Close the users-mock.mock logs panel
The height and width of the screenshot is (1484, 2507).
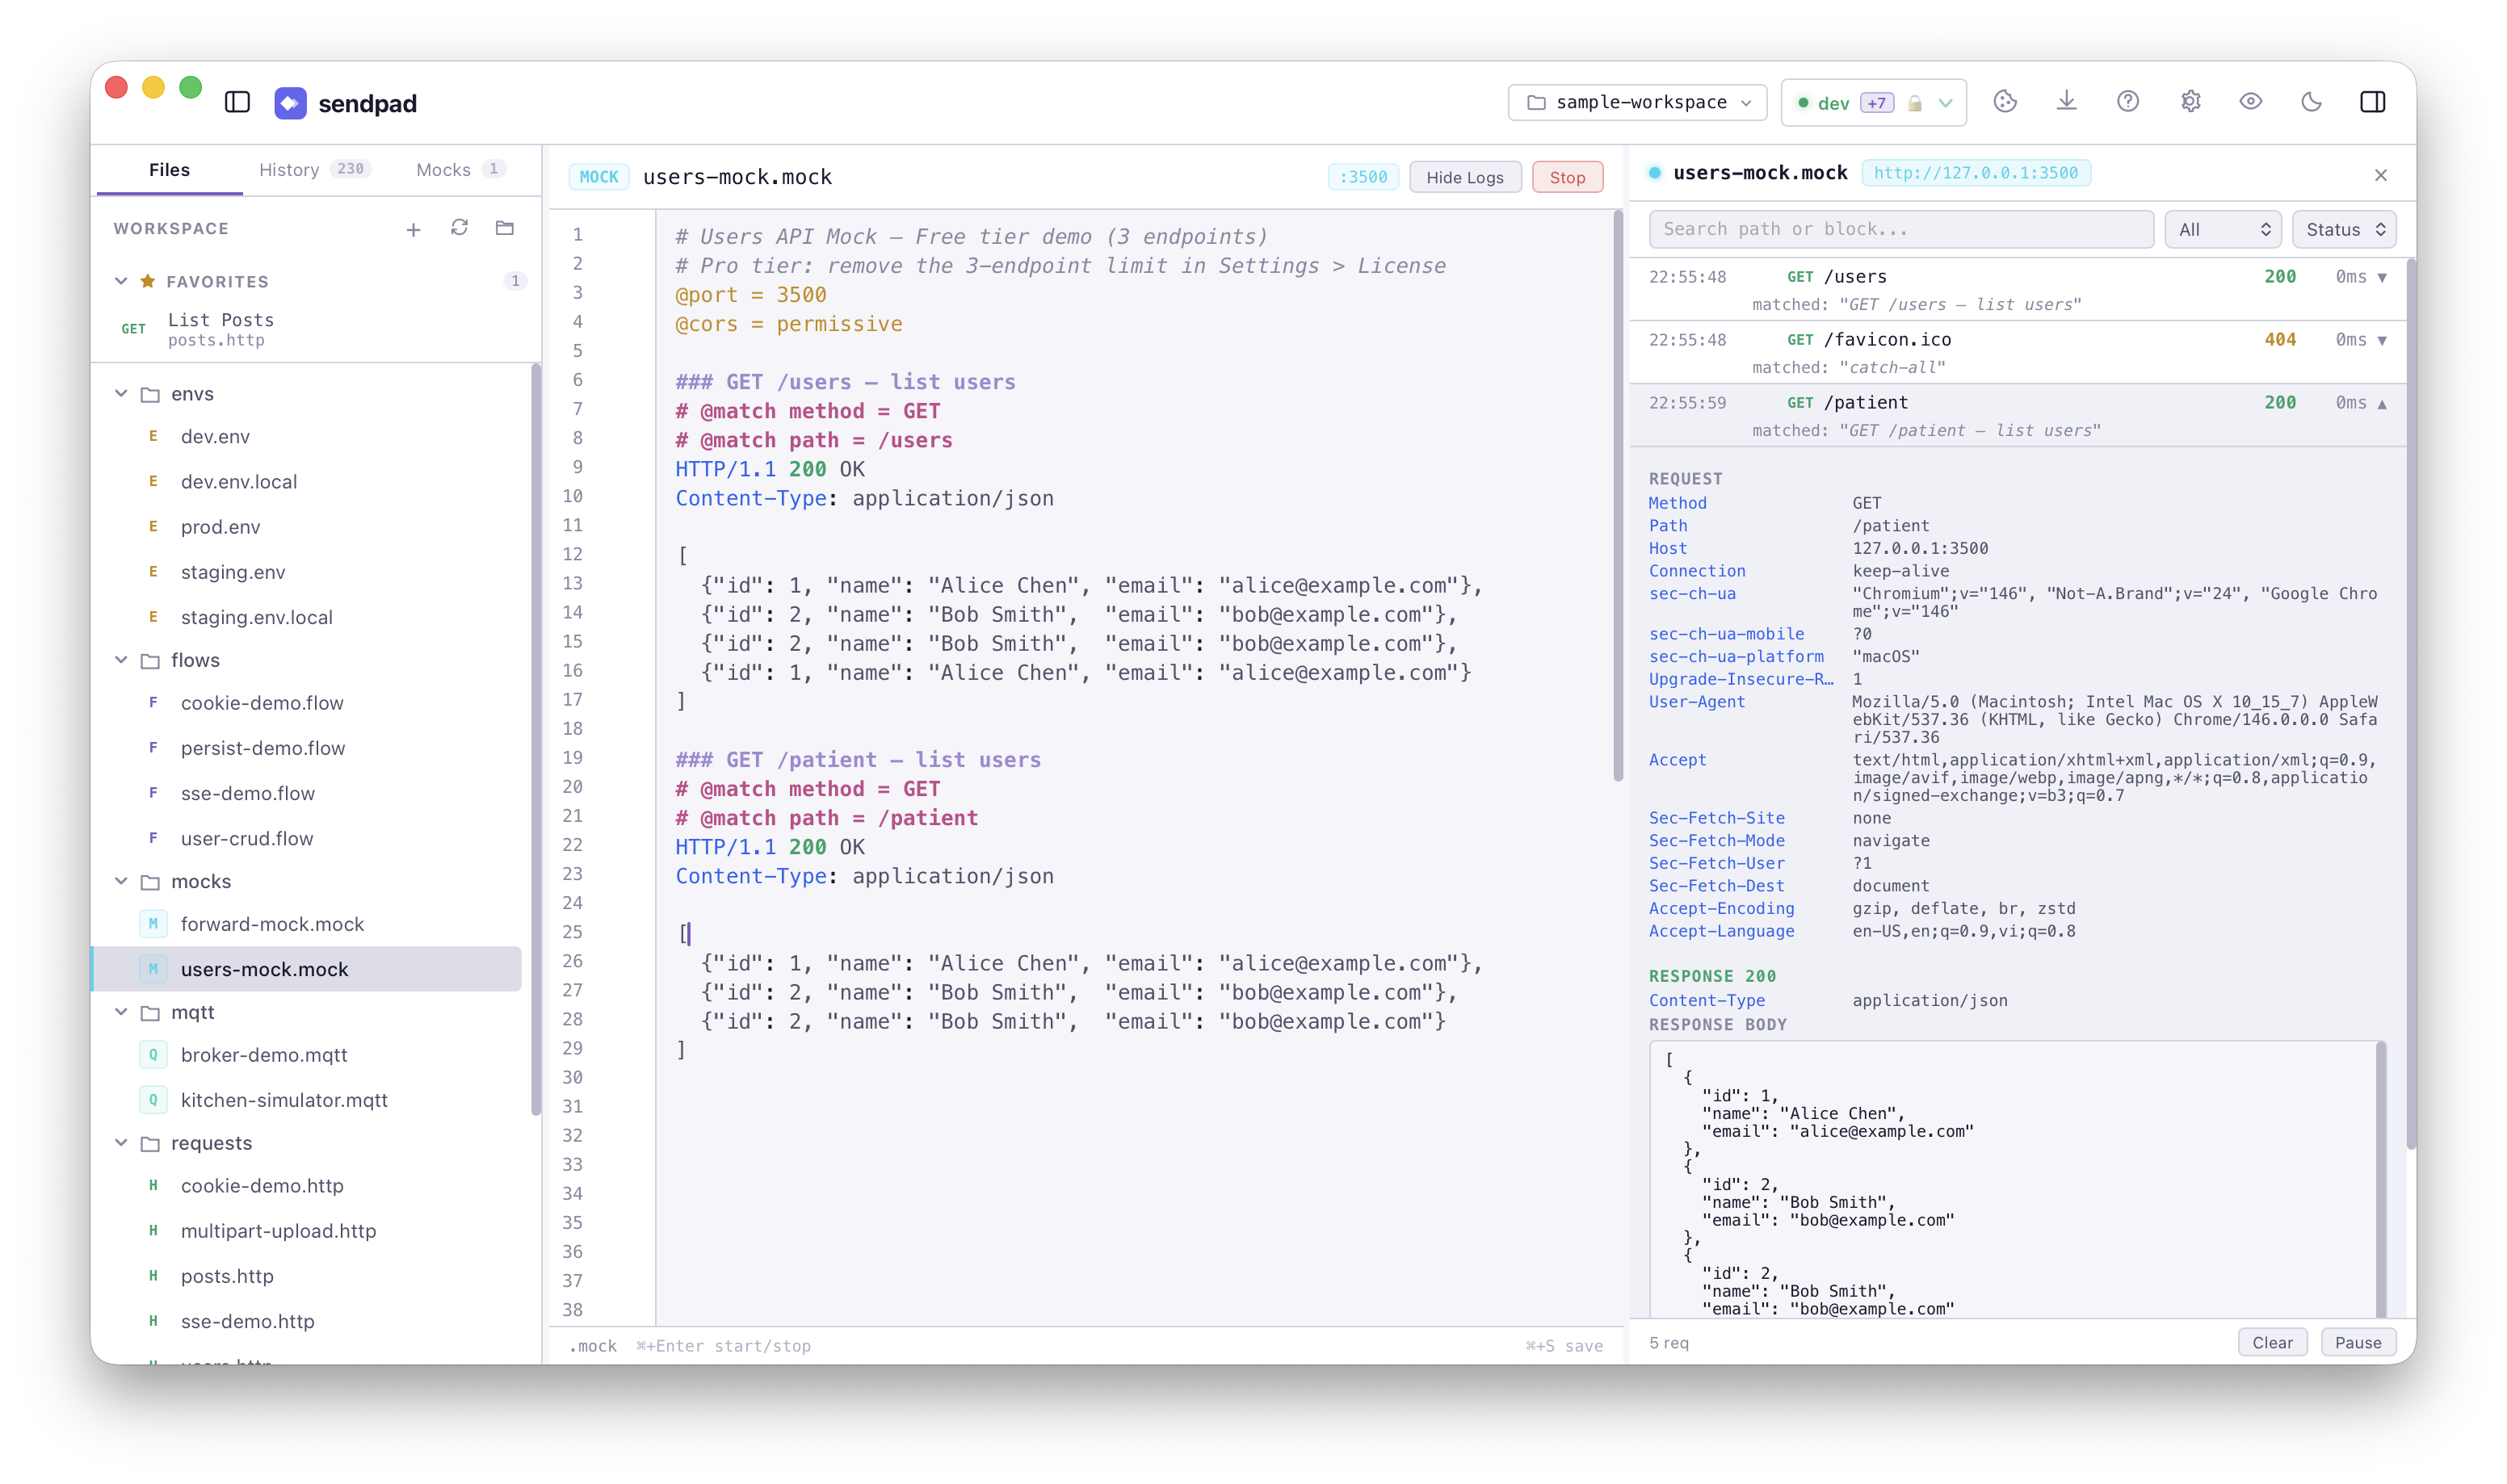tap(2380, 175)
